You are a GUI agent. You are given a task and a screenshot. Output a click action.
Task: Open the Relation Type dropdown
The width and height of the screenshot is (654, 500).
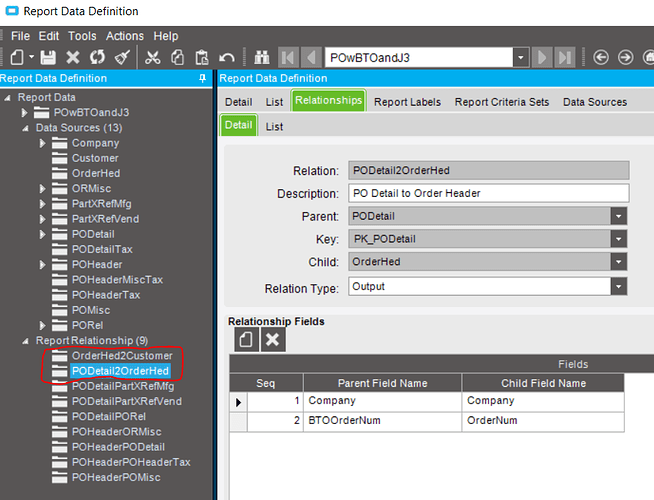point(619,287)
